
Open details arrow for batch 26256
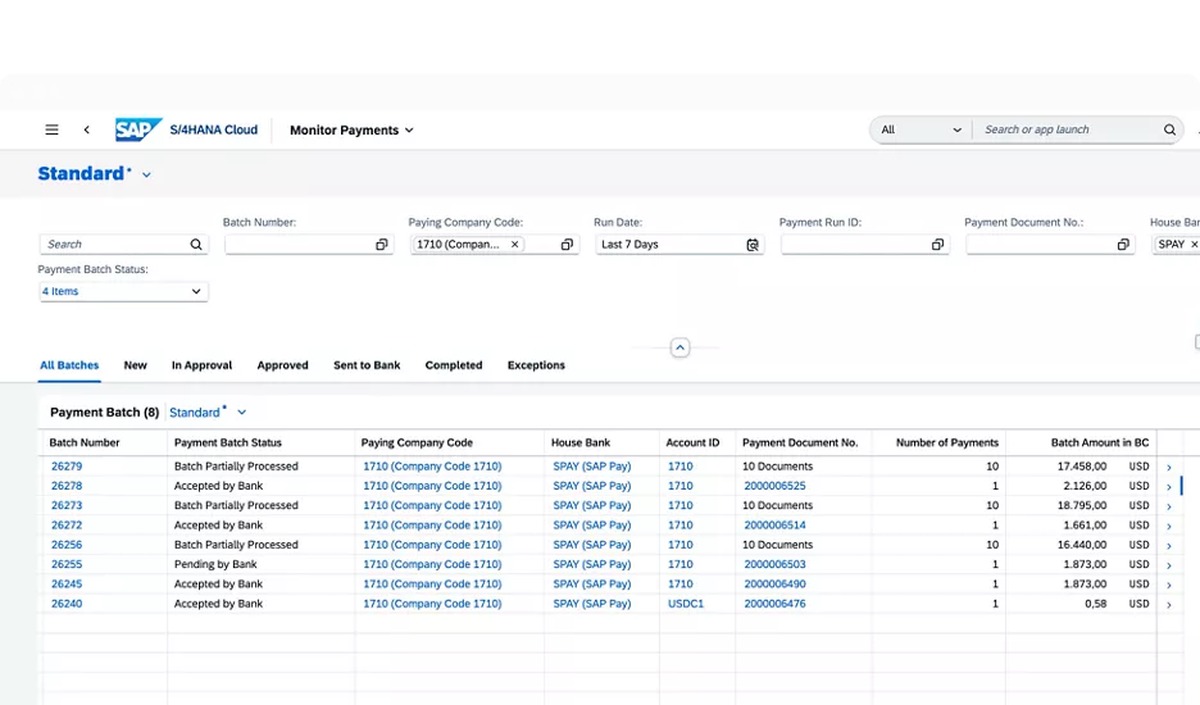(1169, 546)
